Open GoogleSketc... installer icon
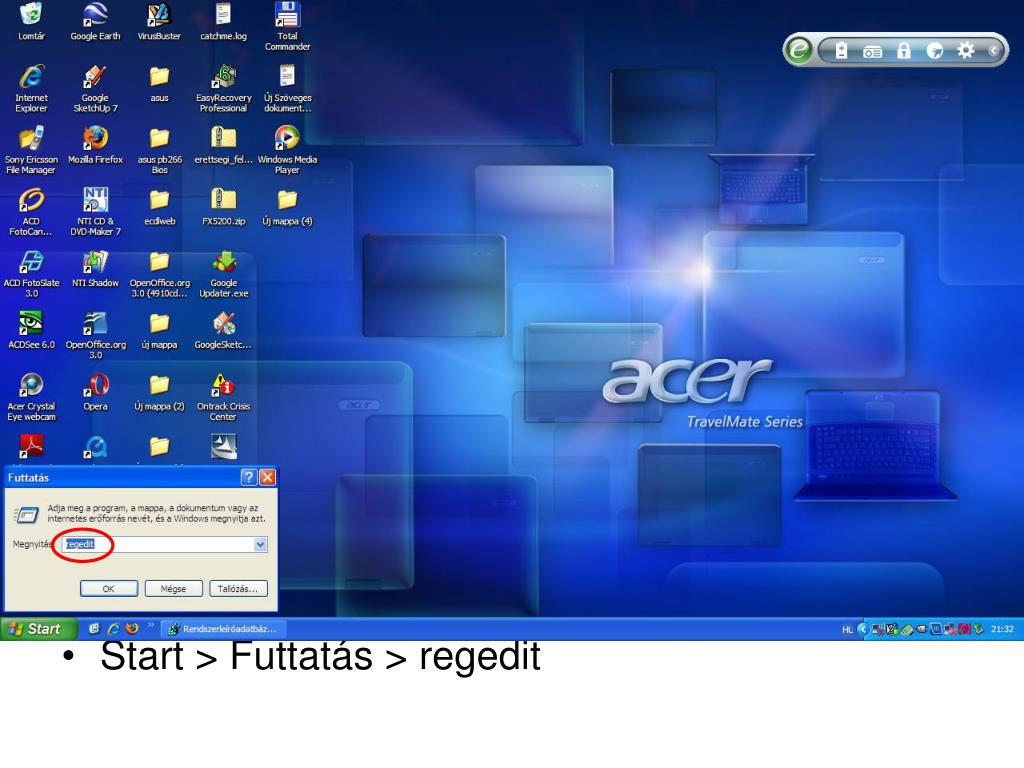 pyautogui.click(x=223, y=330)
